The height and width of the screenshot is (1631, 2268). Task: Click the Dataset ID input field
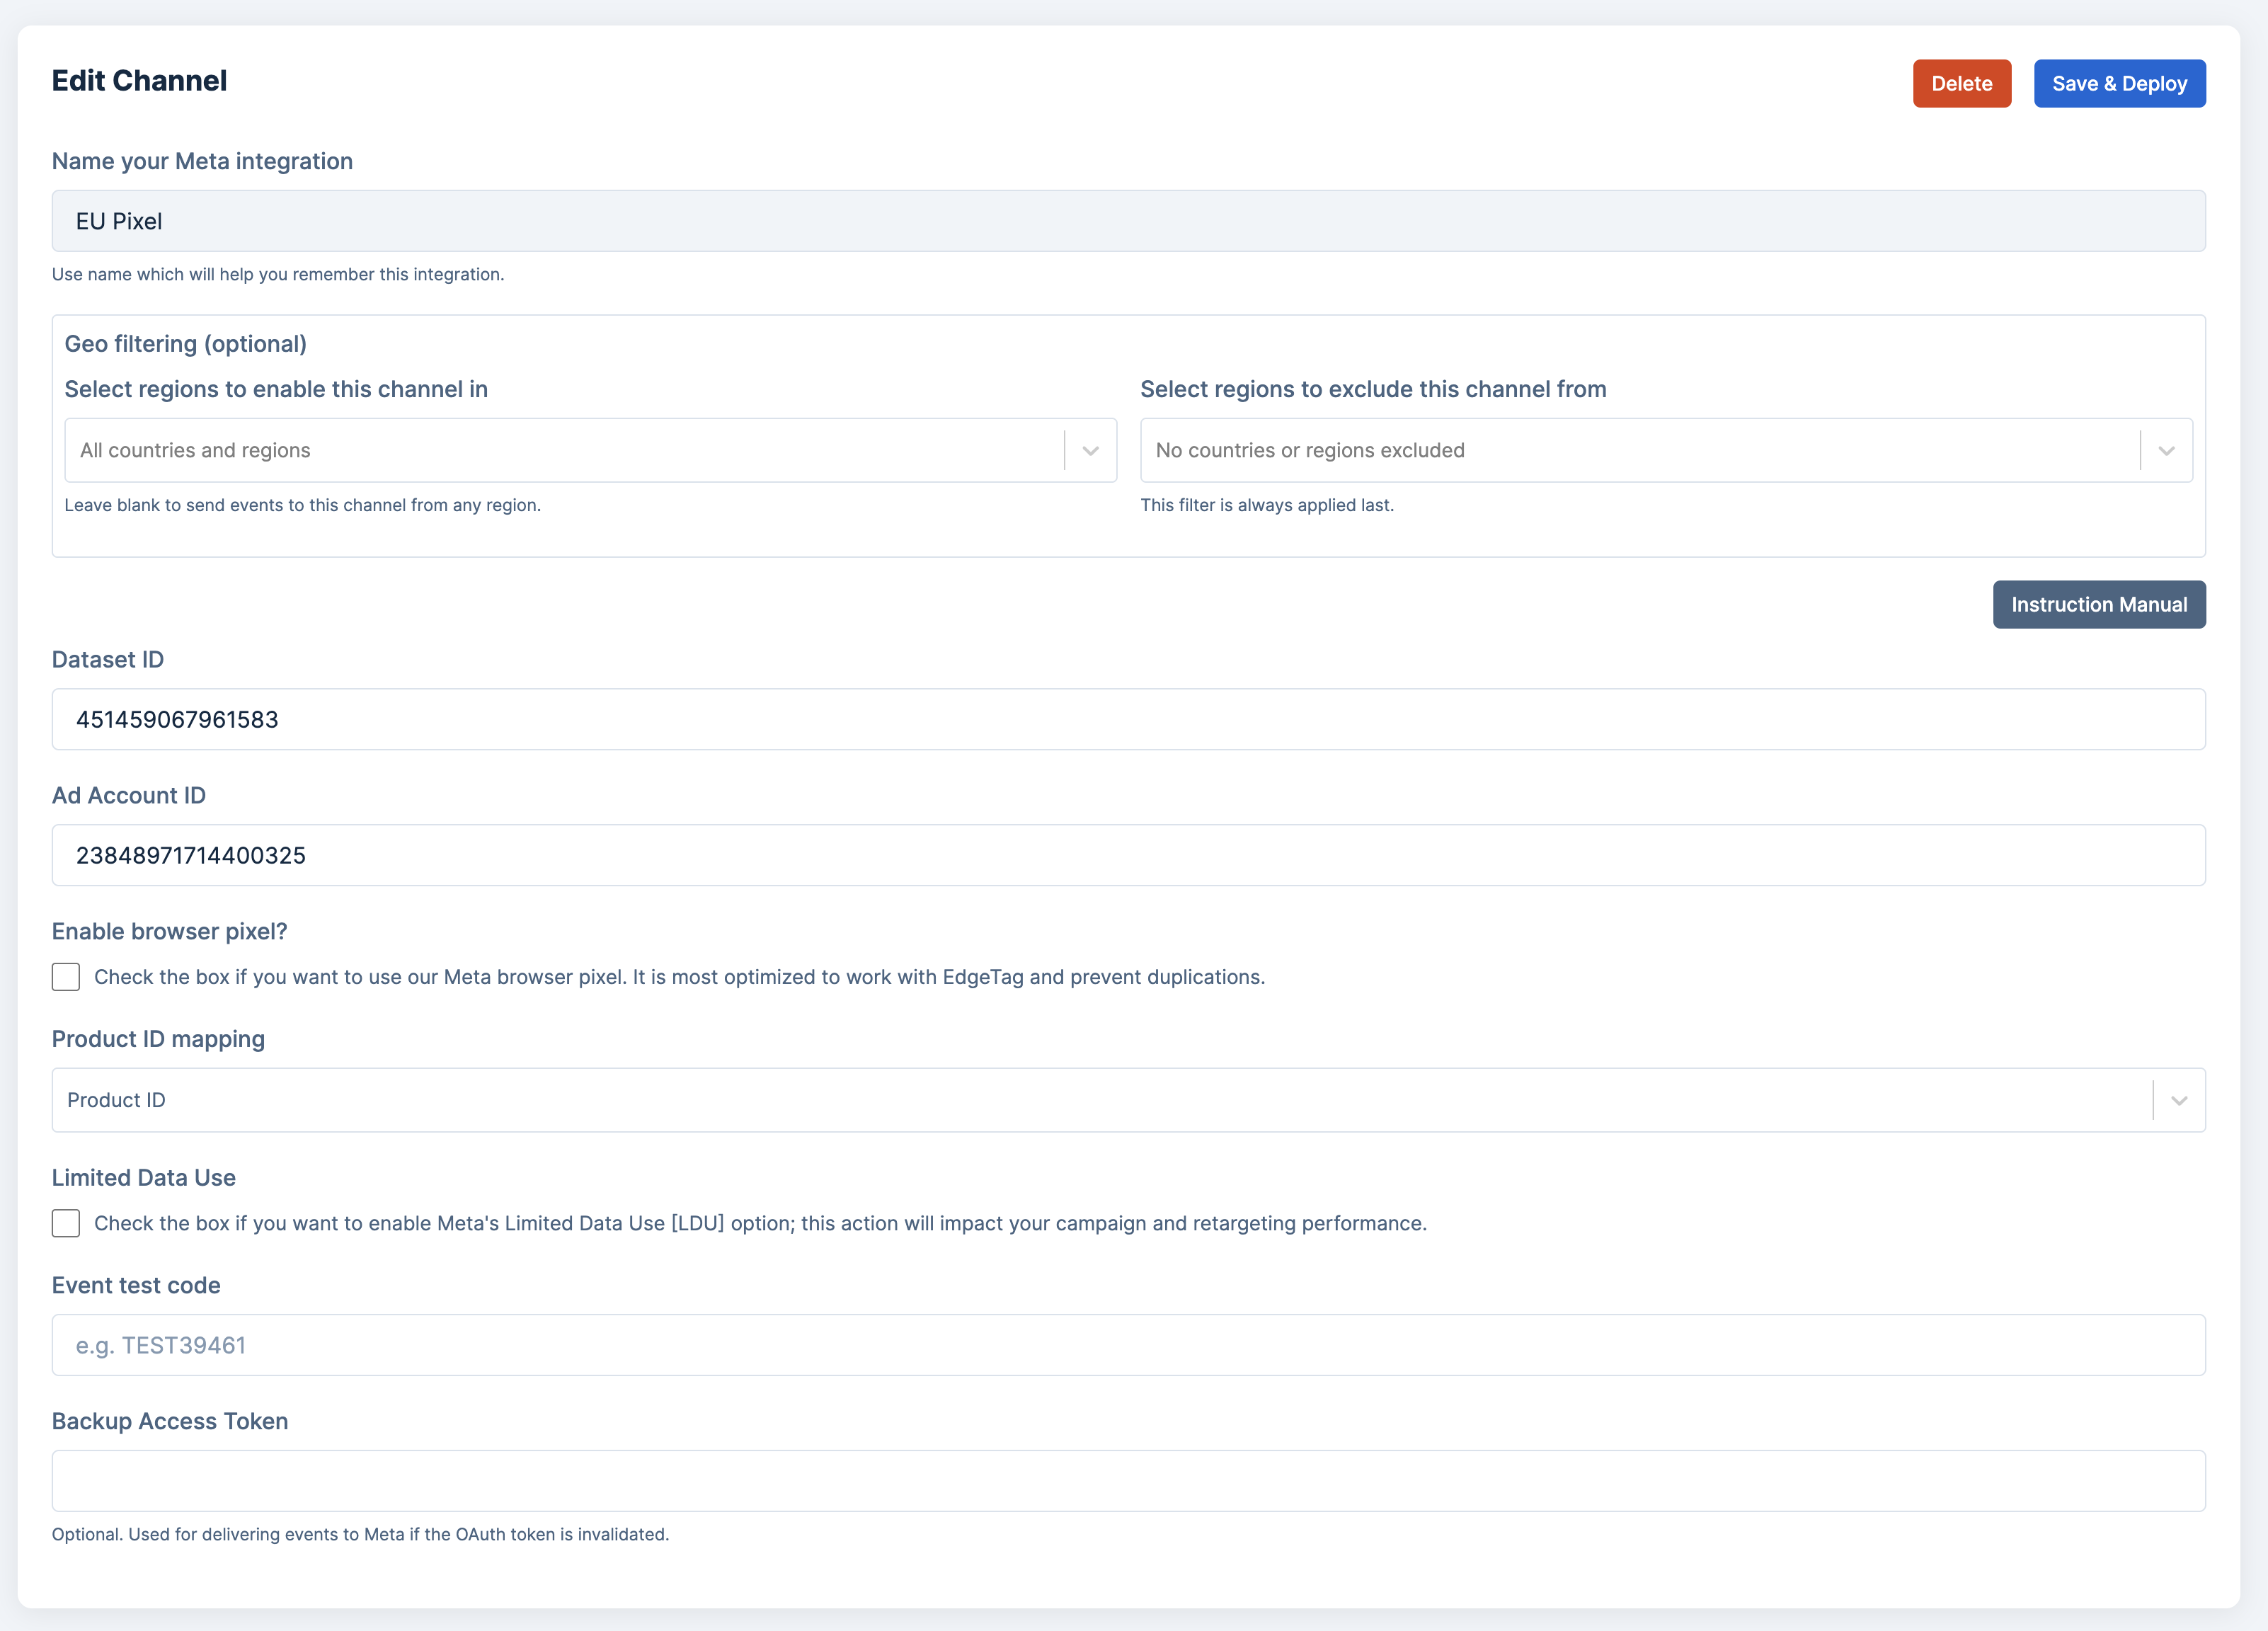click(x=1127, y=719)
